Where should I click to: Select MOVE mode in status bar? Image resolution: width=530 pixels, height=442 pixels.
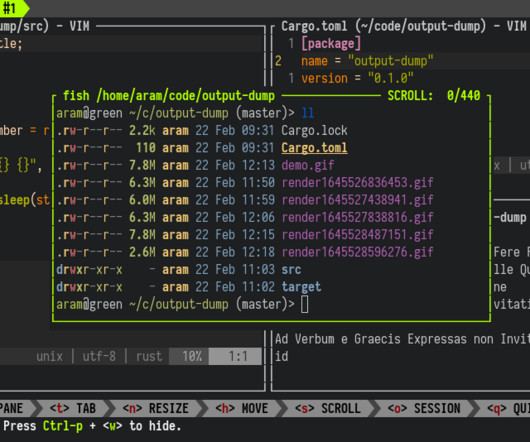click(x=242, y=409)
